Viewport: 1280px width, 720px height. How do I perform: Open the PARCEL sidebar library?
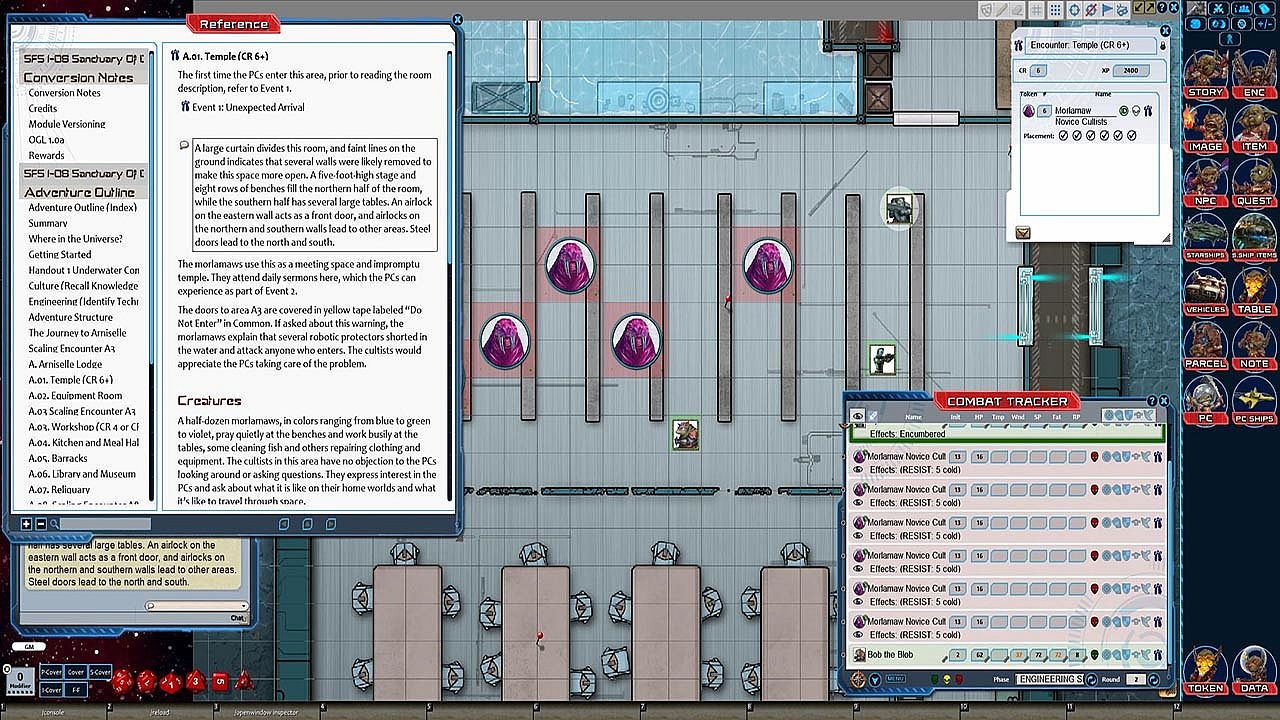[x=1205, y=344]
